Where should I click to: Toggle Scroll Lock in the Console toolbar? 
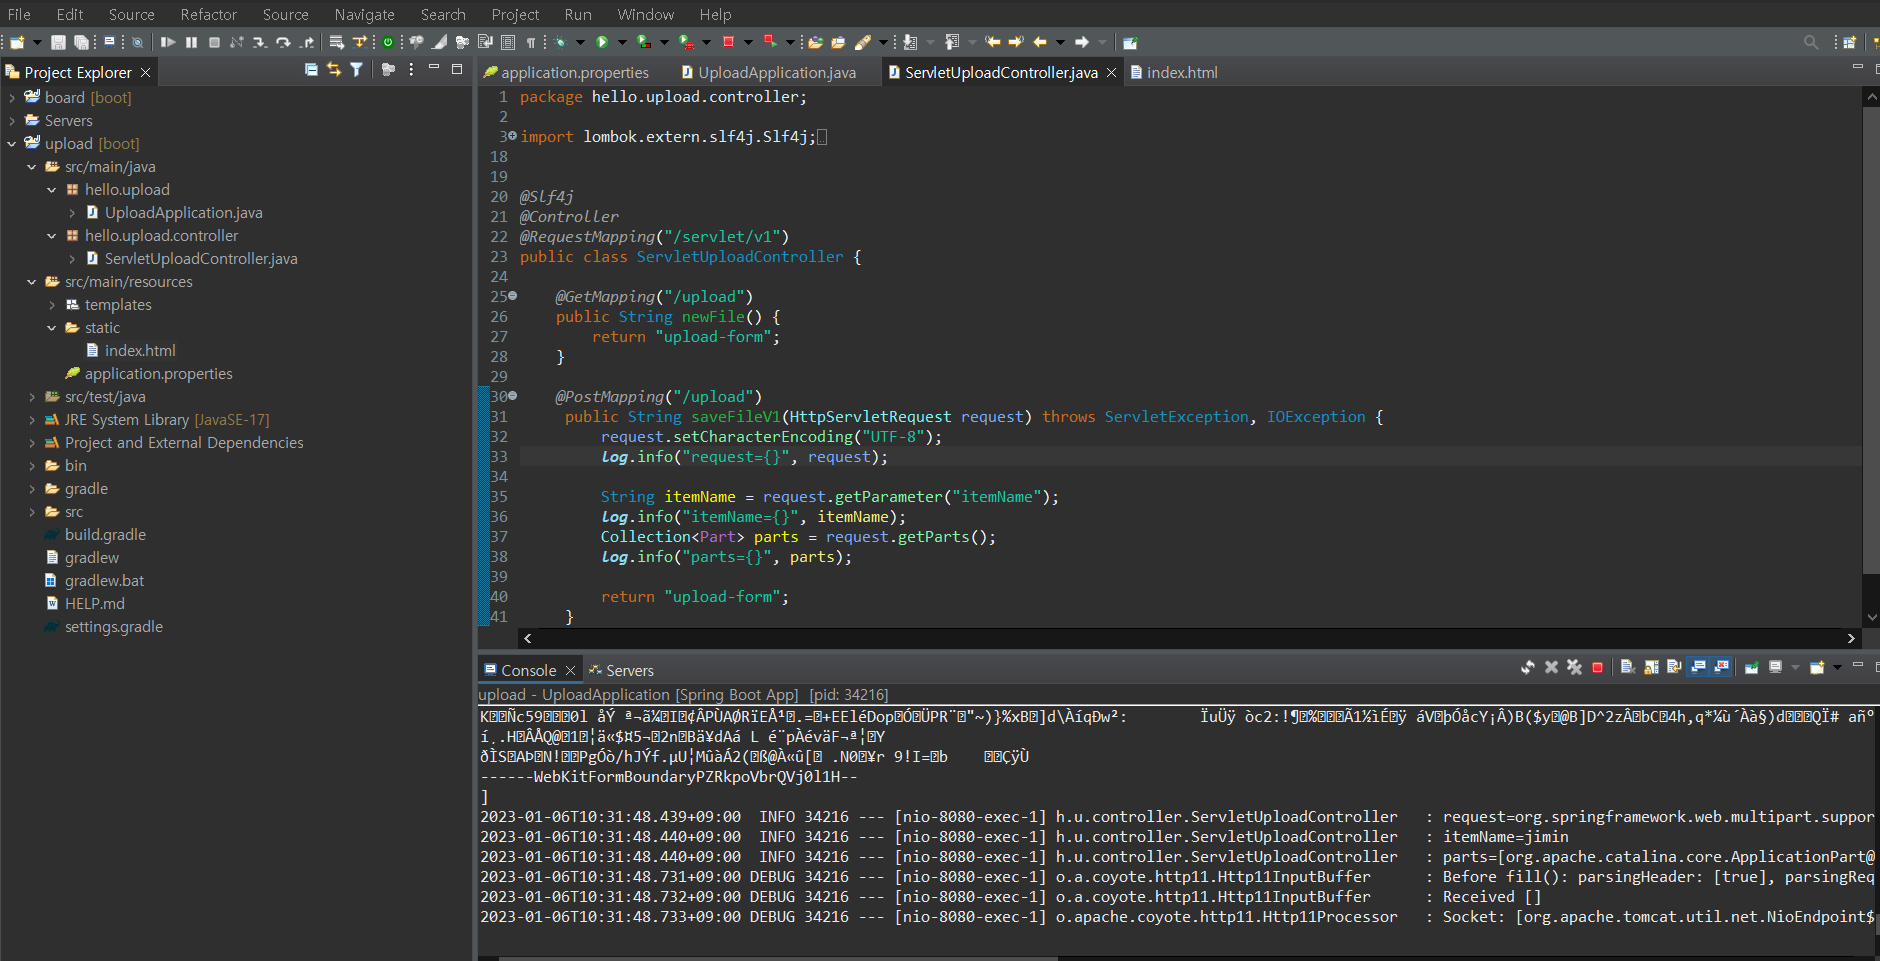(x=1651, y=668)
